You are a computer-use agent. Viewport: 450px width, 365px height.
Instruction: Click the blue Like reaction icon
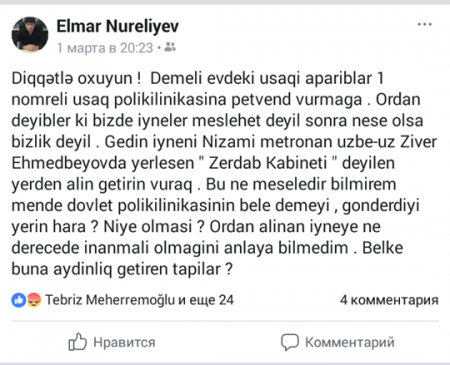[x=19, y=300]
